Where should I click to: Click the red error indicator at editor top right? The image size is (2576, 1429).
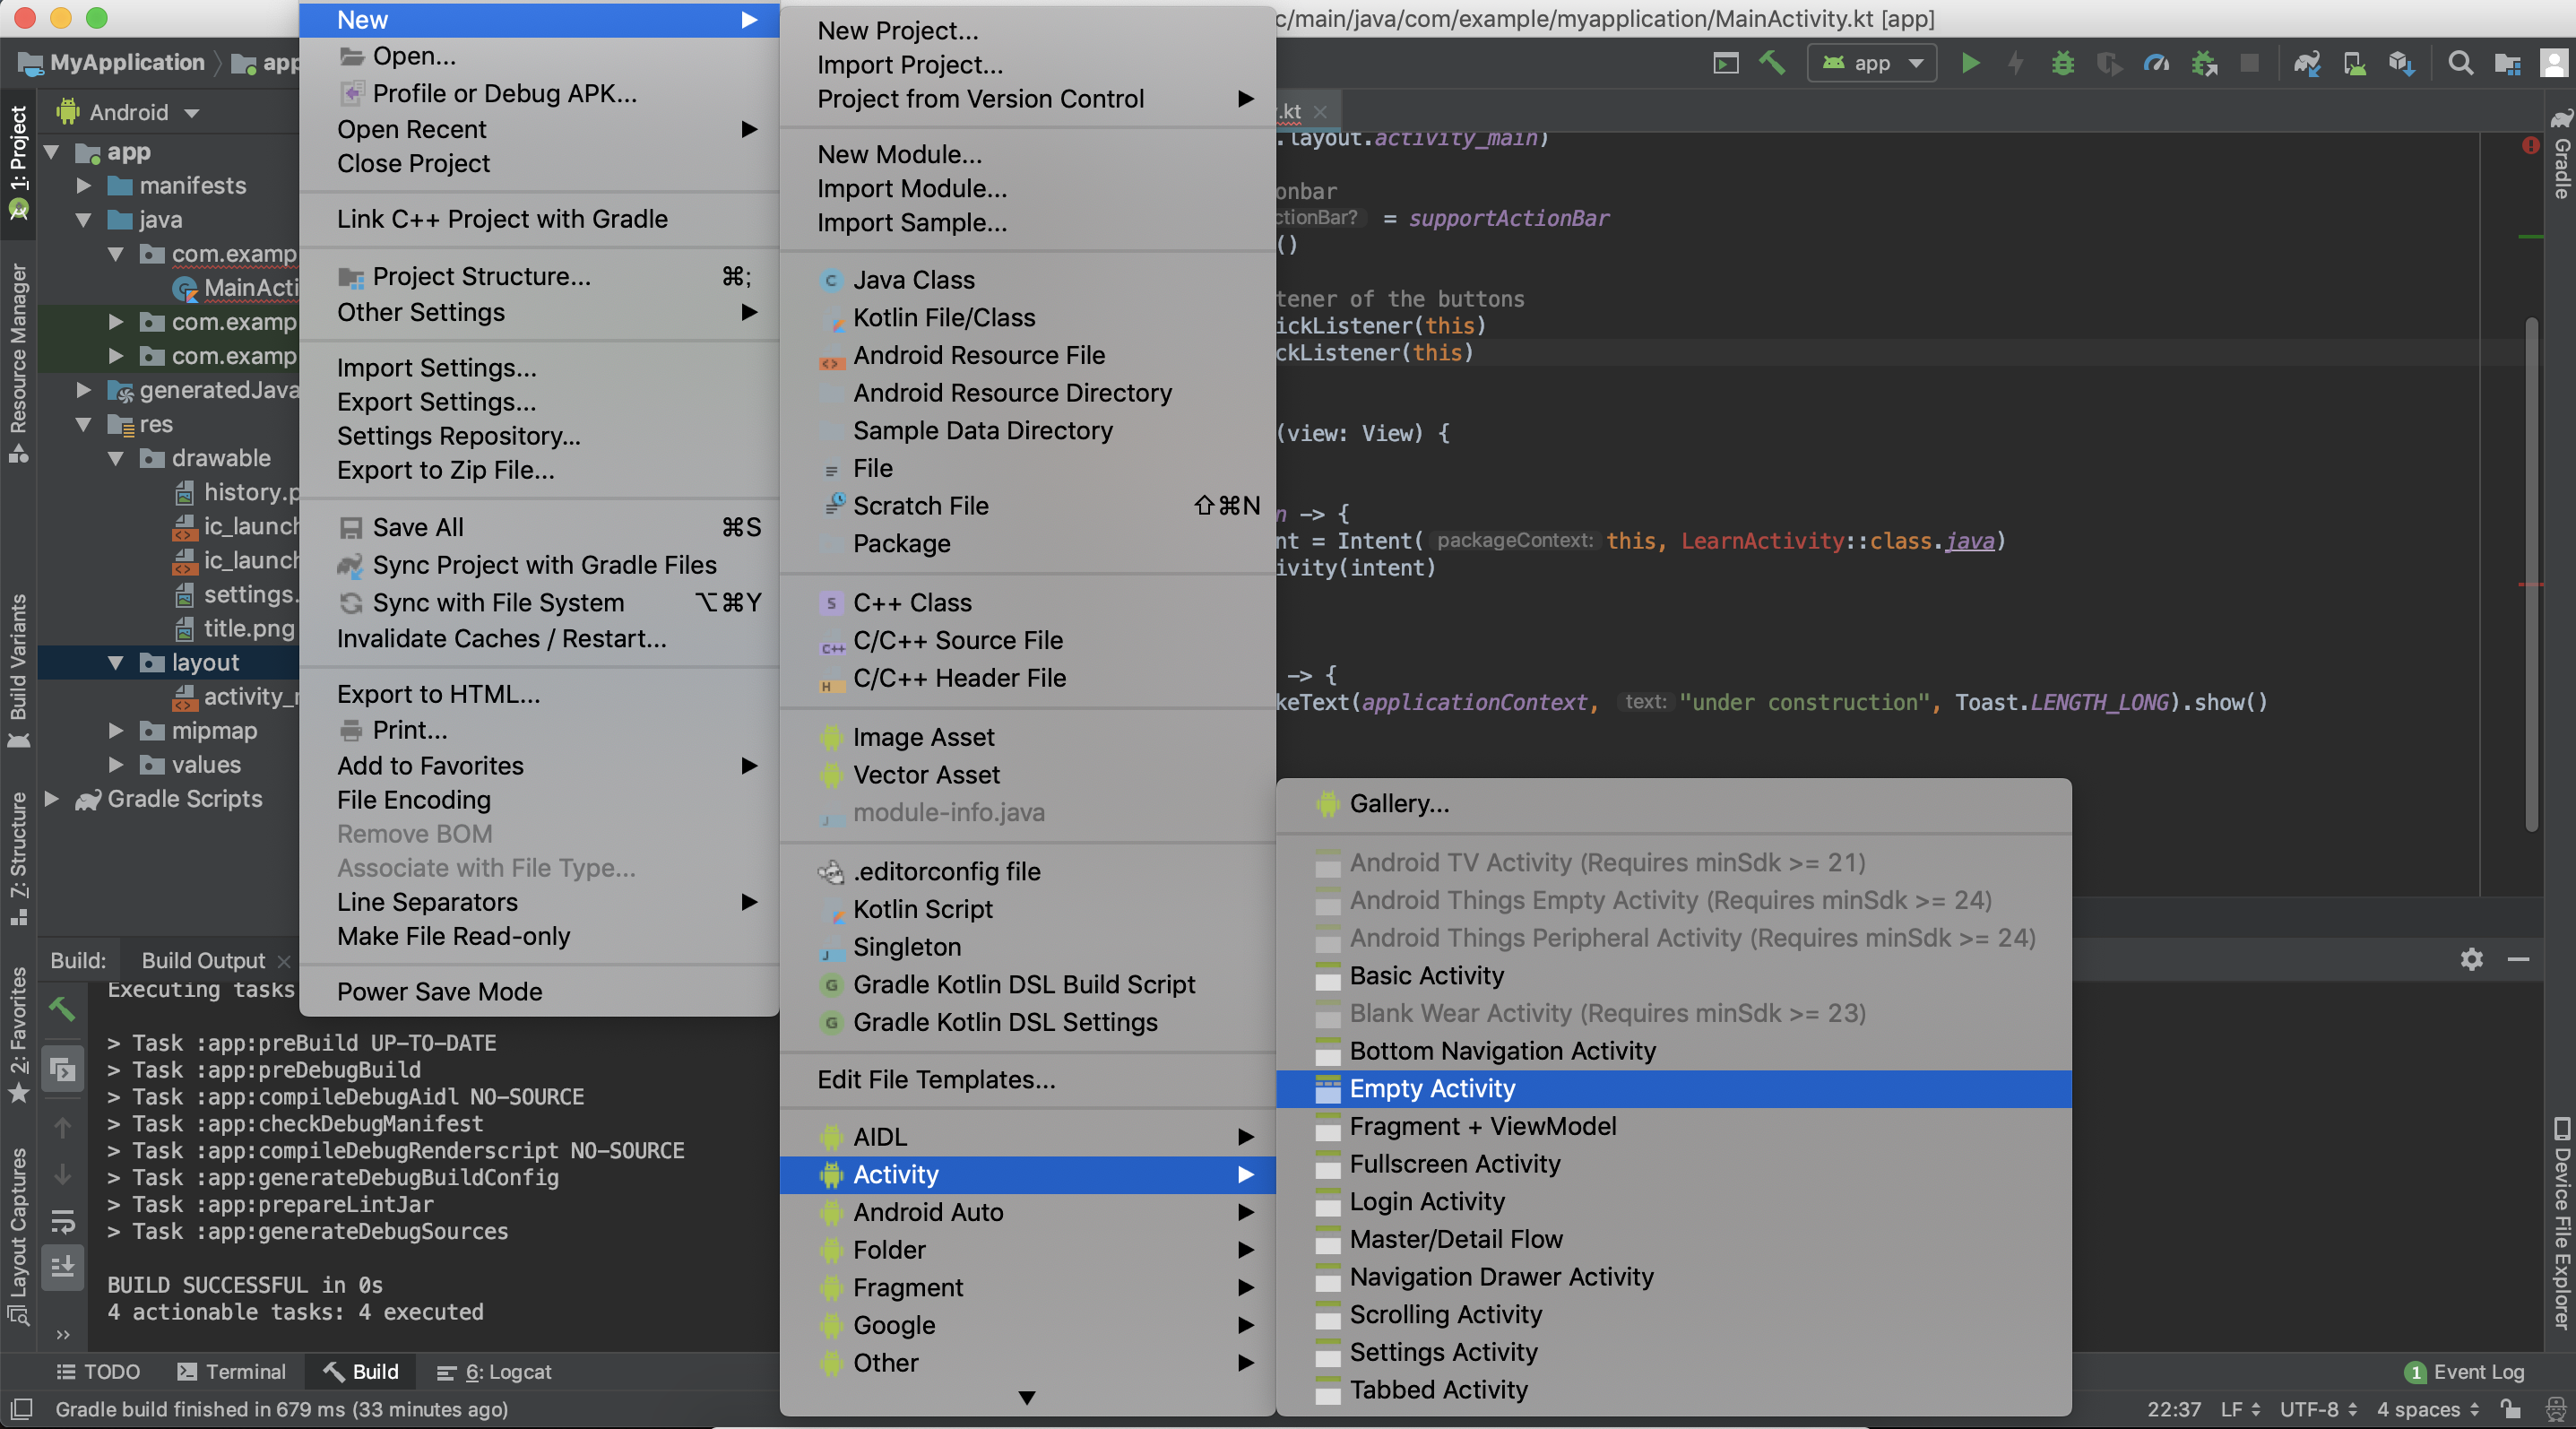[2530, 146]
